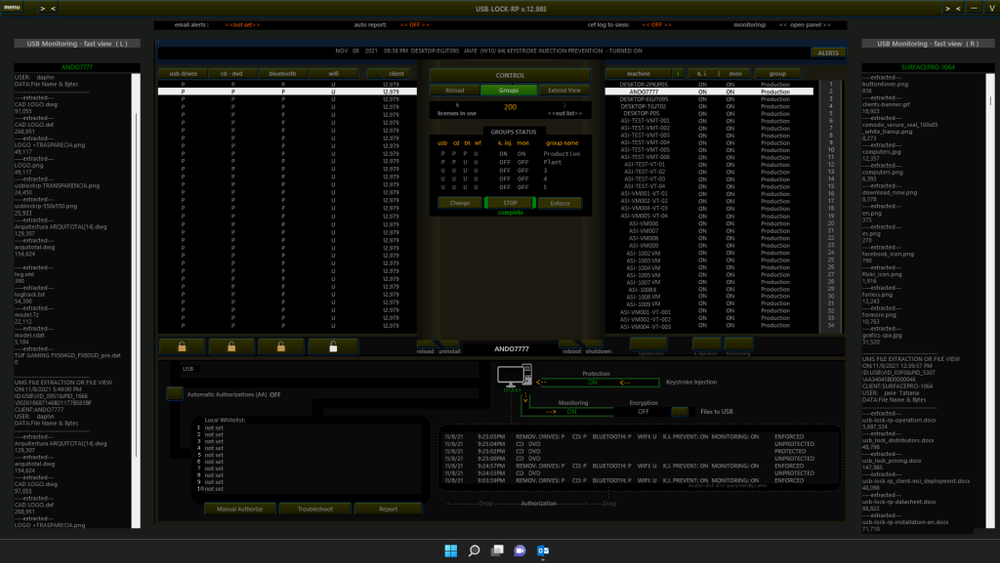Click the Reload button under CONTROL
The image size is (1000, 563).
[x=455, y=91]
